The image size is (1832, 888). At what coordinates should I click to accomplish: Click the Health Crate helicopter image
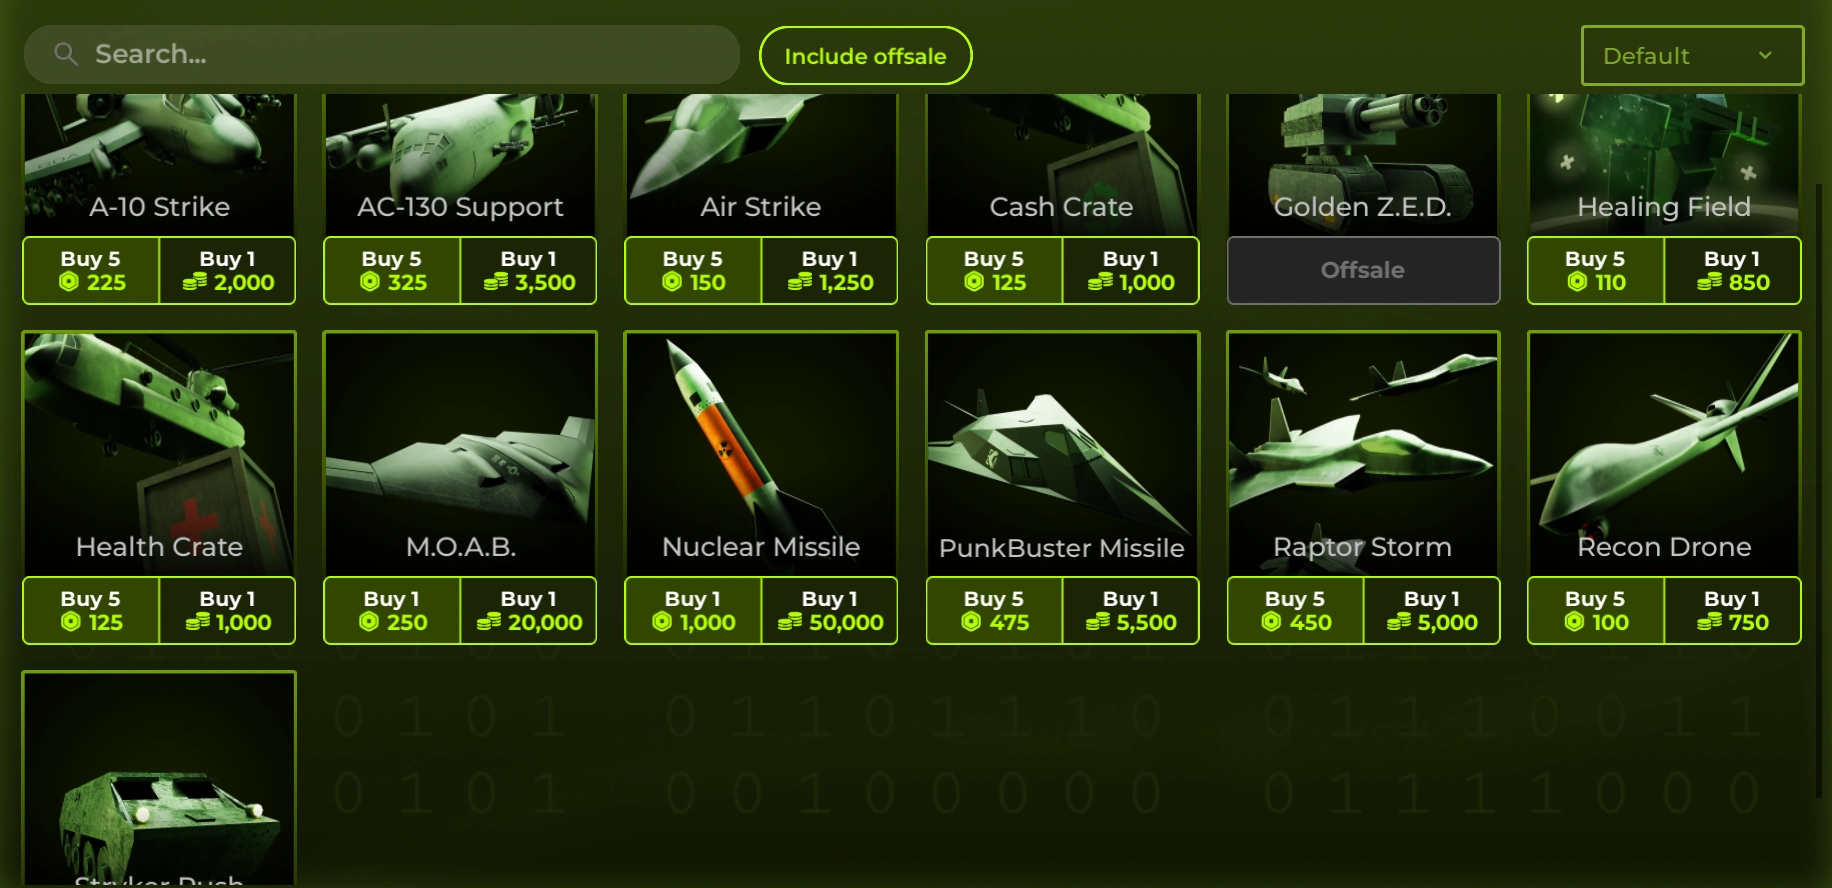point(159,453)
